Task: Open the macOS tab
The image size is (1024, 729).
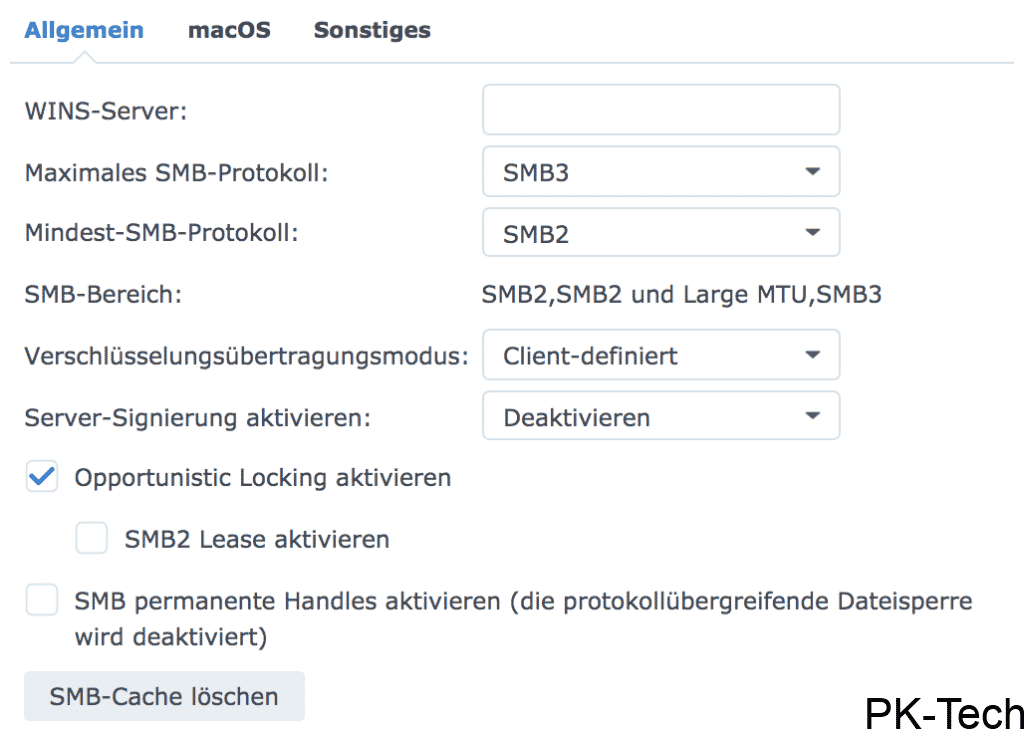Action: (229, 30)
